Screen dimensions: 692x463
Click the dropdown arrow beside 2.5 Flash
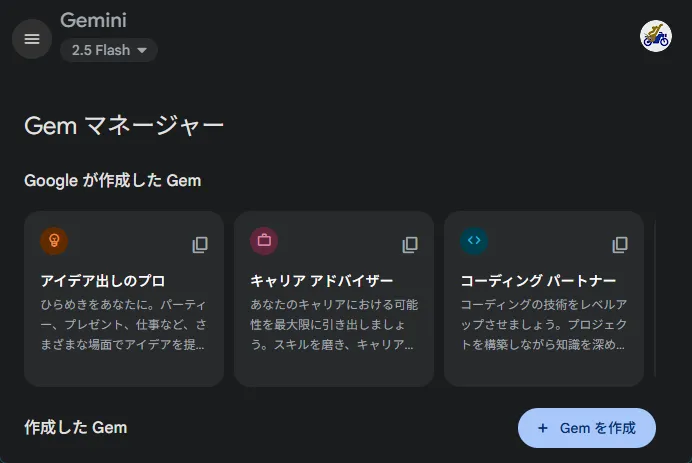pos(142,50)
